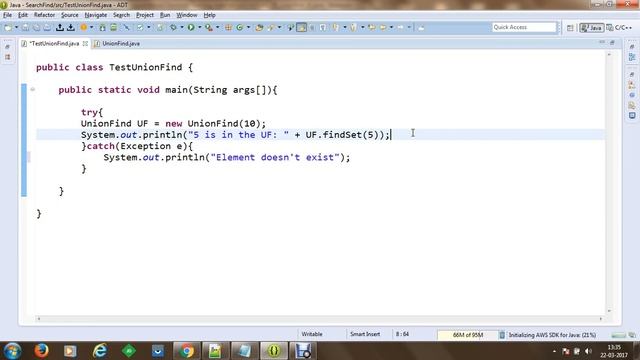Click the Writable status field
The height and width of the screenshot is (360, 640).
[312, 334]
